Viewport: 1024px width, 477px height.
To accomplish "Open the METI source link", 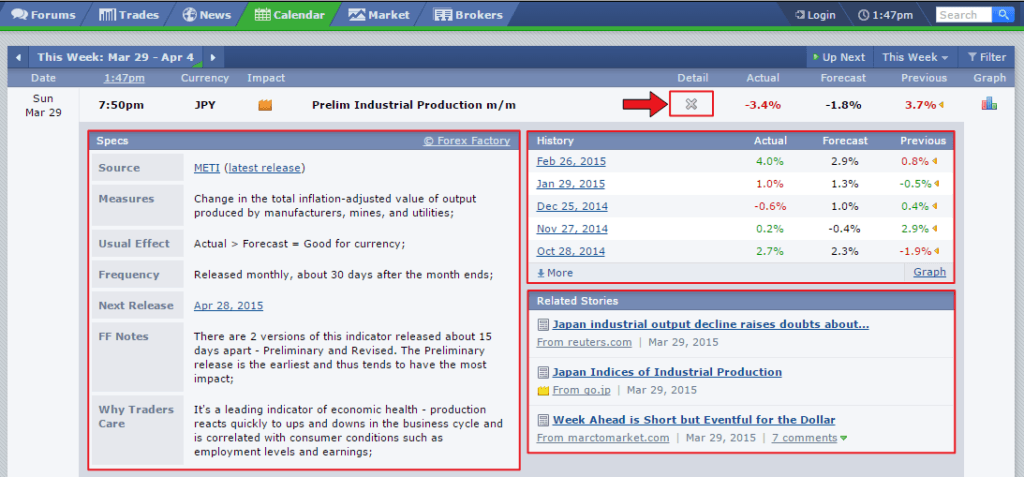I will tap(206, 168).
